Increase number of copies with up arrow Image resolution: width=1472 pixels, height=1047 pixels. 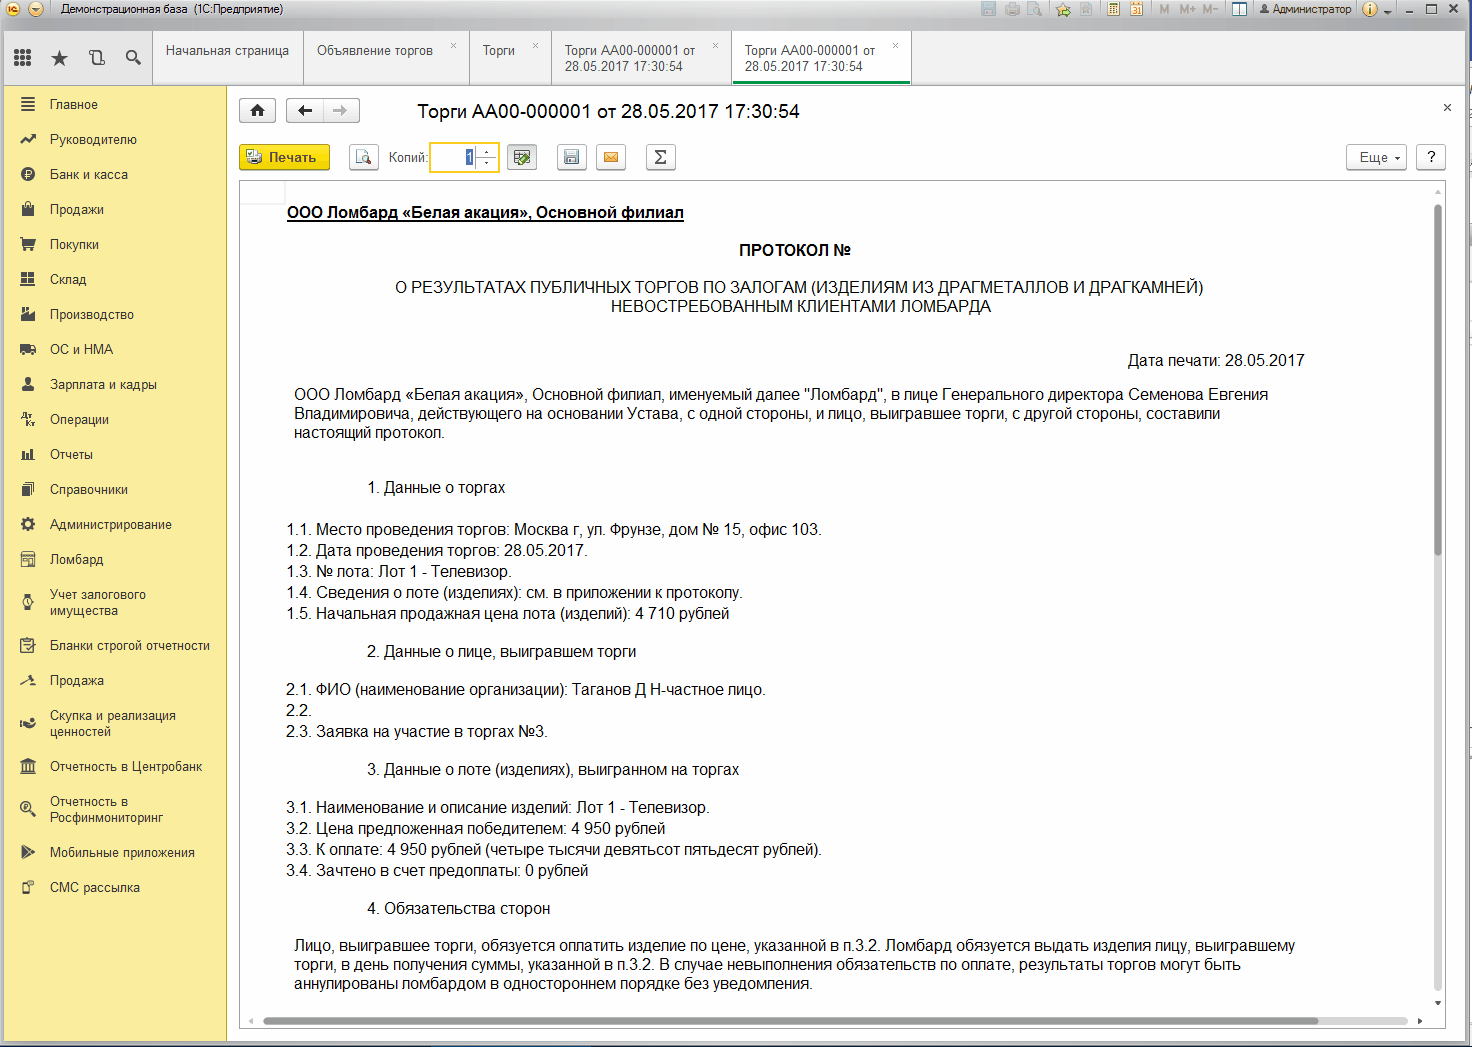tap(487, 152)
